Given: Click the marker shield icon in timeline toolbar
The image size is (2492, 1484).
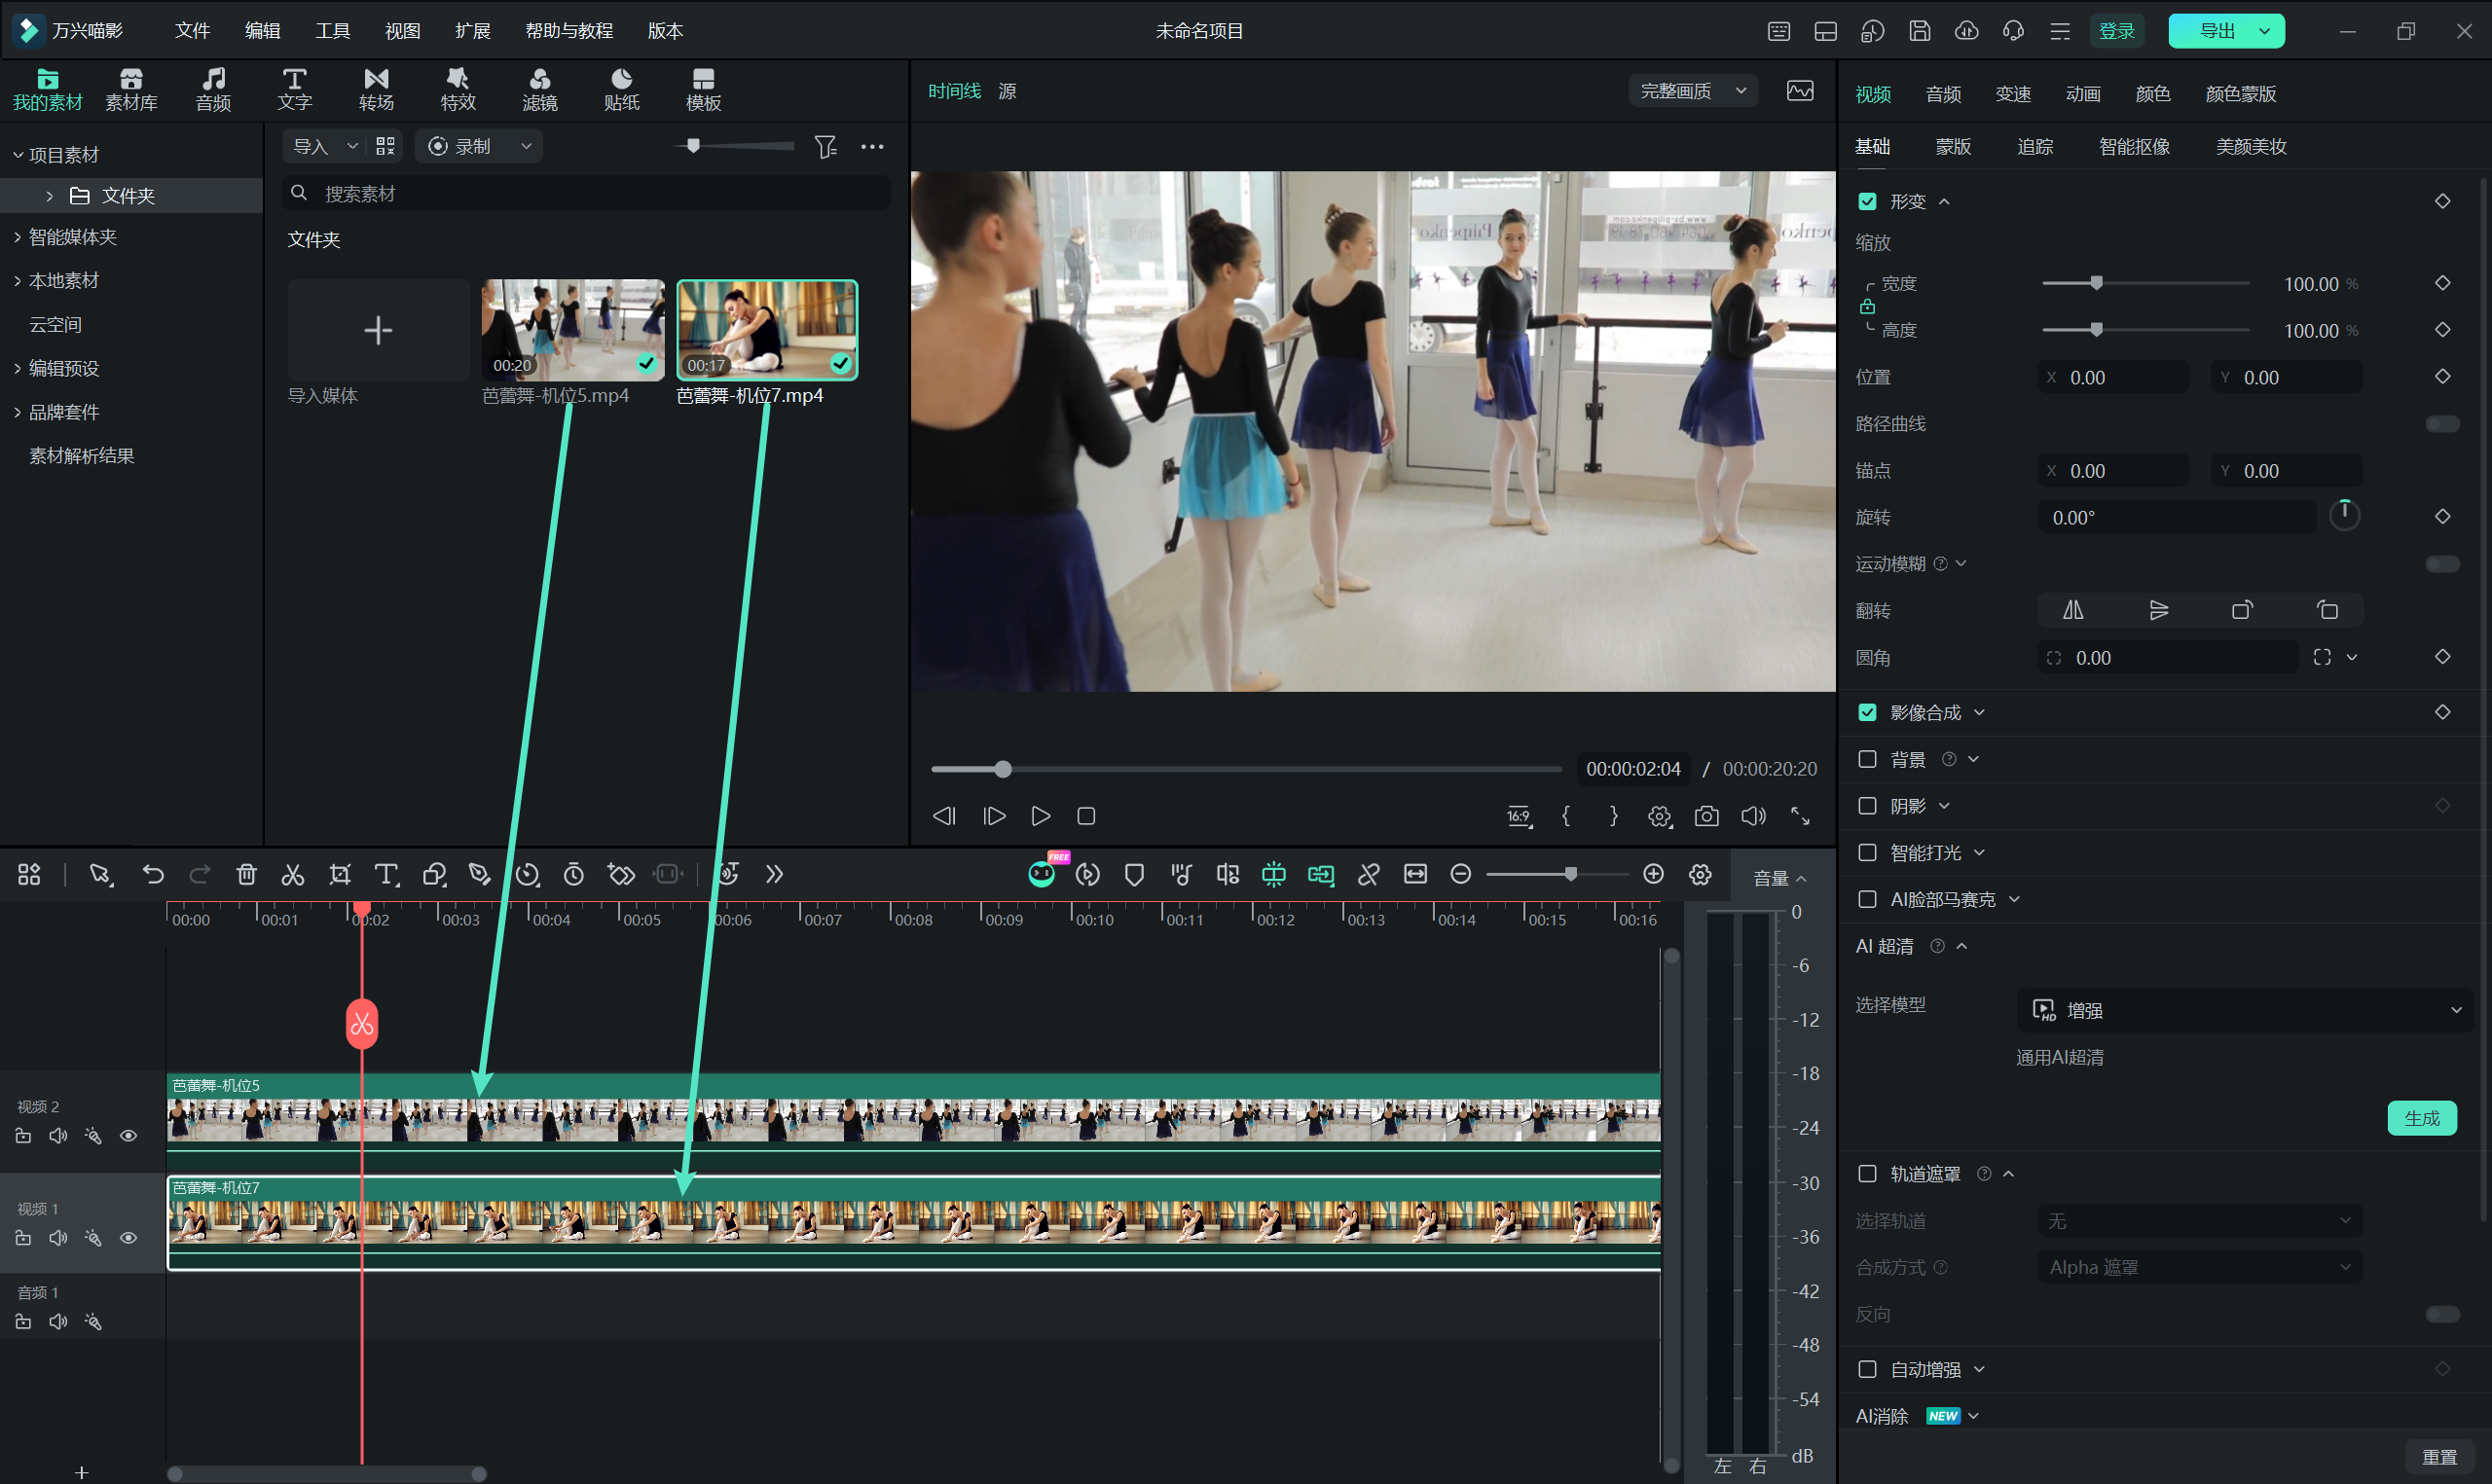Looking at the screenshot, I should [x=1134, y=875].
